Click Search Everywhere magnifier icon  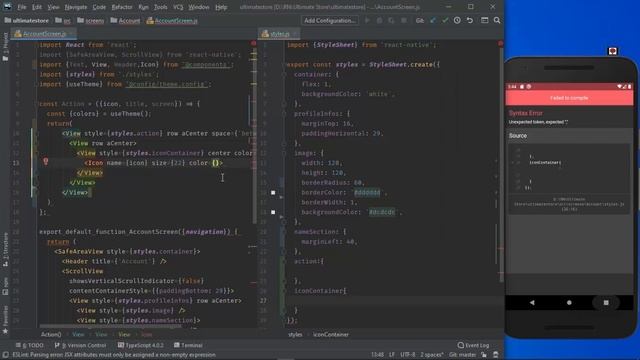[497, 20]
